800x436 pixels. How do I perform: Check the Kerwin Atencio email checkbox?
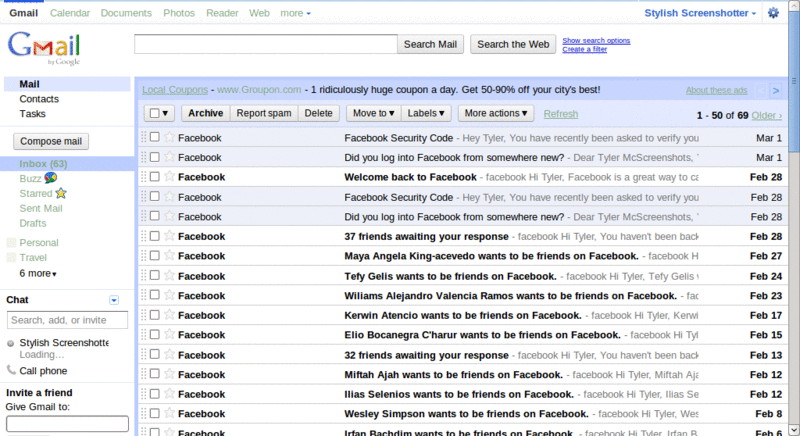tap(155, 315)
